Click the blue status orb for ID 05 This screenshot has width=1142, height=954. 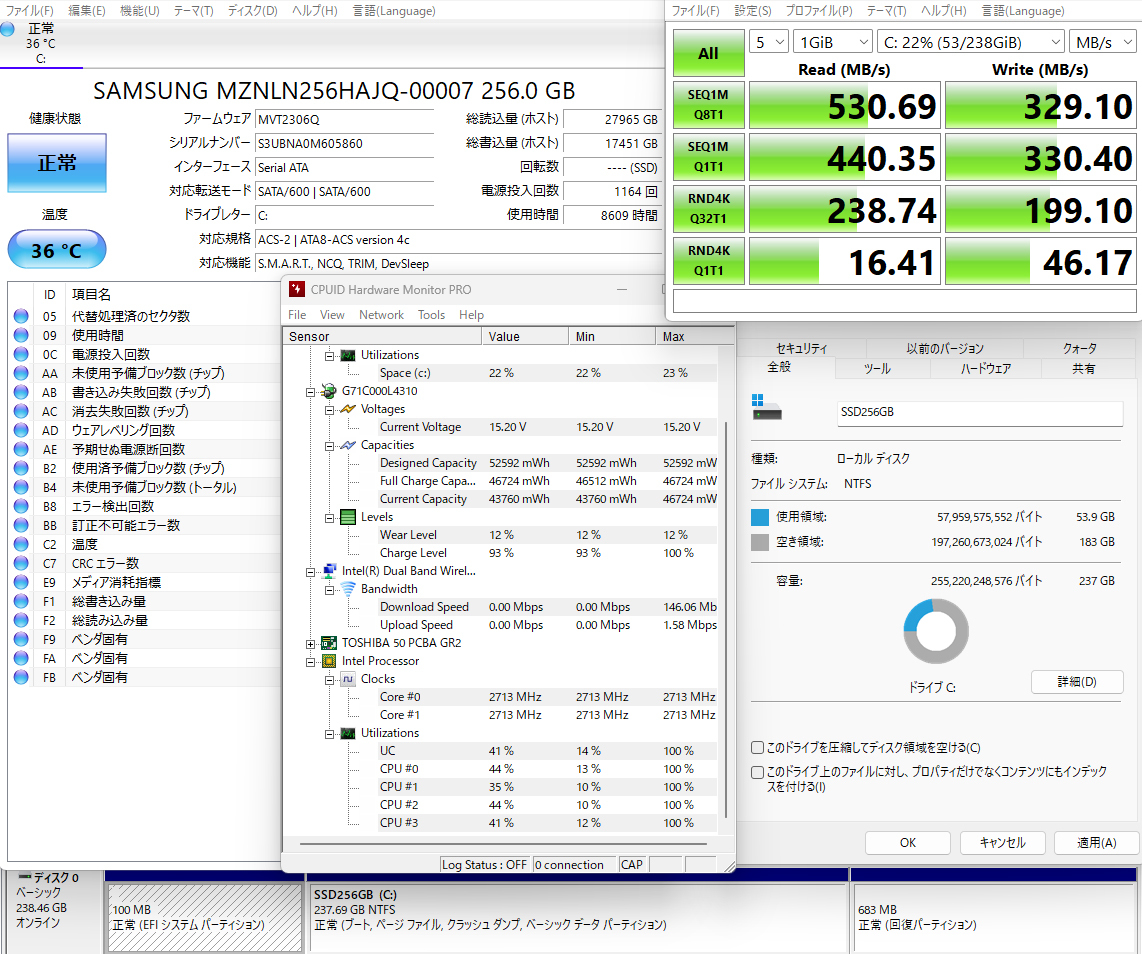click(21, 316)
